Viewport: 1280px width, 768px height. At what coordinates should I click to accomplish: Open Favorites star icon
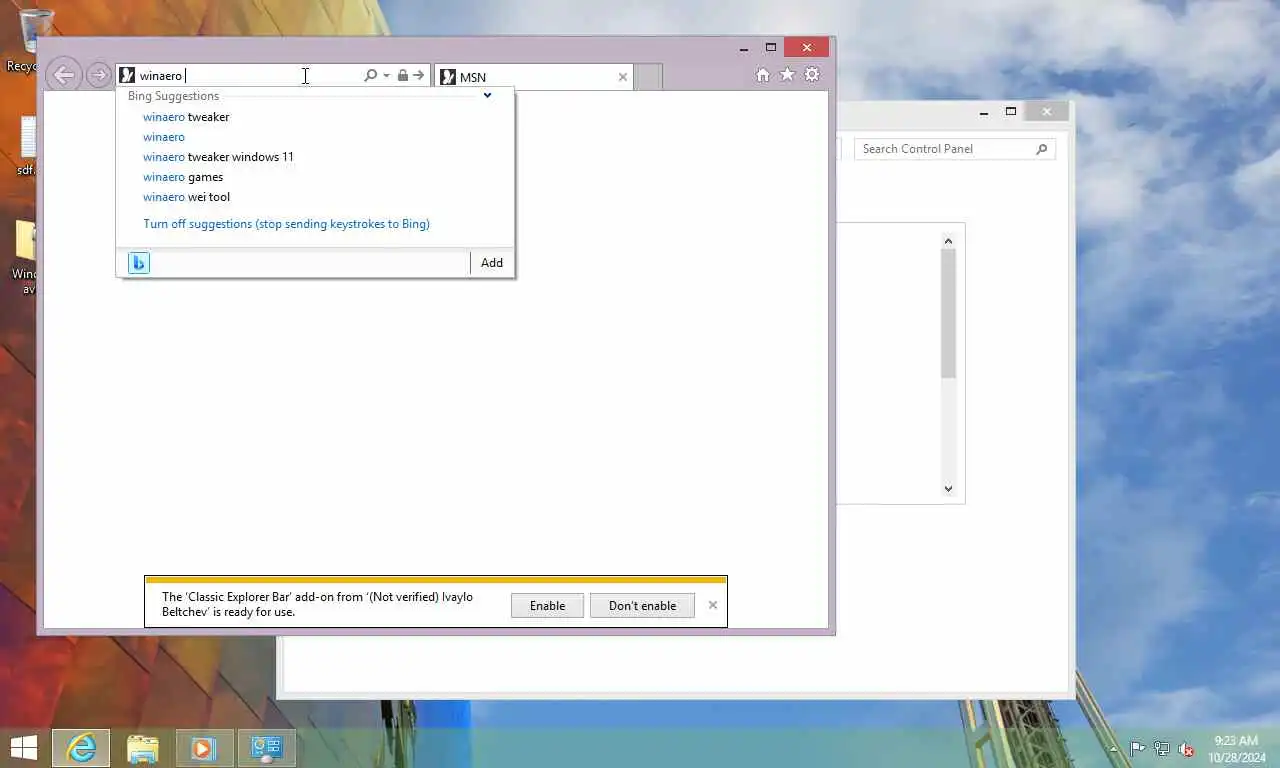[787, 75]
